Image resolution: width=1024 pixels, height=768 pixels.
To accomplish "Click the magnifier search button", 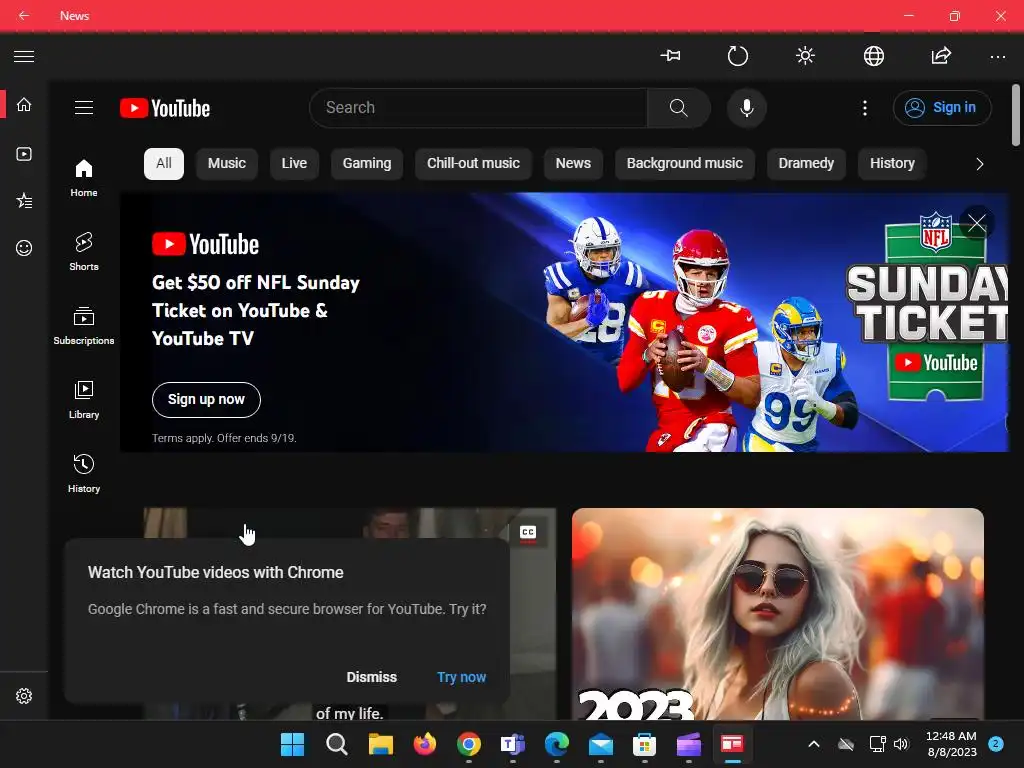I will pos(679,108).
